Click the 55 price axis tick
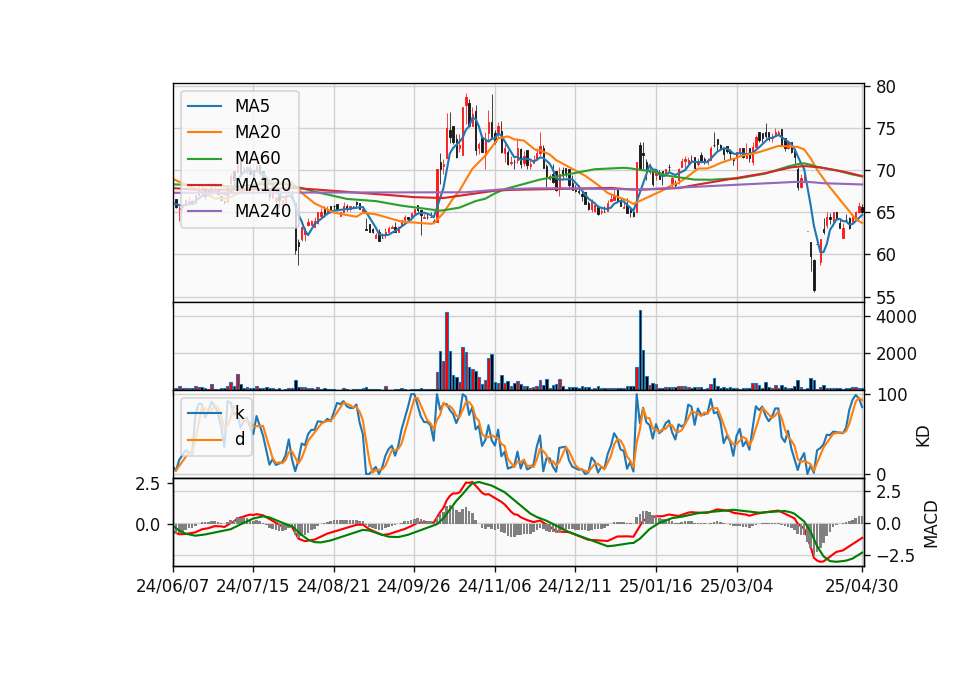Viewport: 960px width, 690px height. pos(885,298)
